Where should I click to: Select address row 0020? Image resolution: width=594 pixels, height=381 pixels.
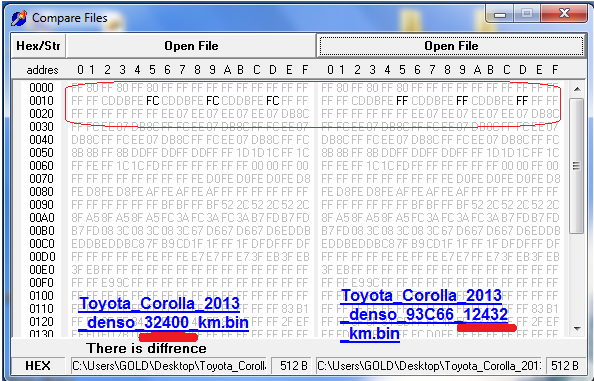42,114
